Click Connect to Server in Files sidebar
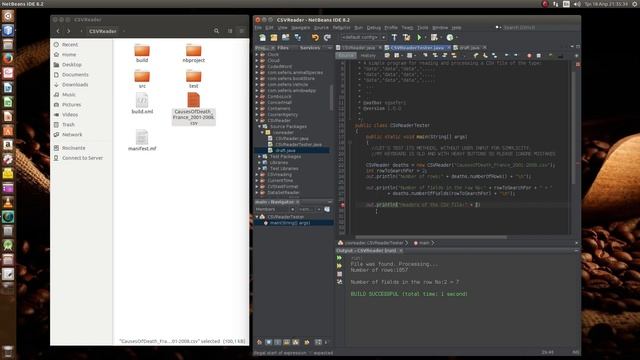Viewport: 640px width, 360px height. [x=82, y=158]
